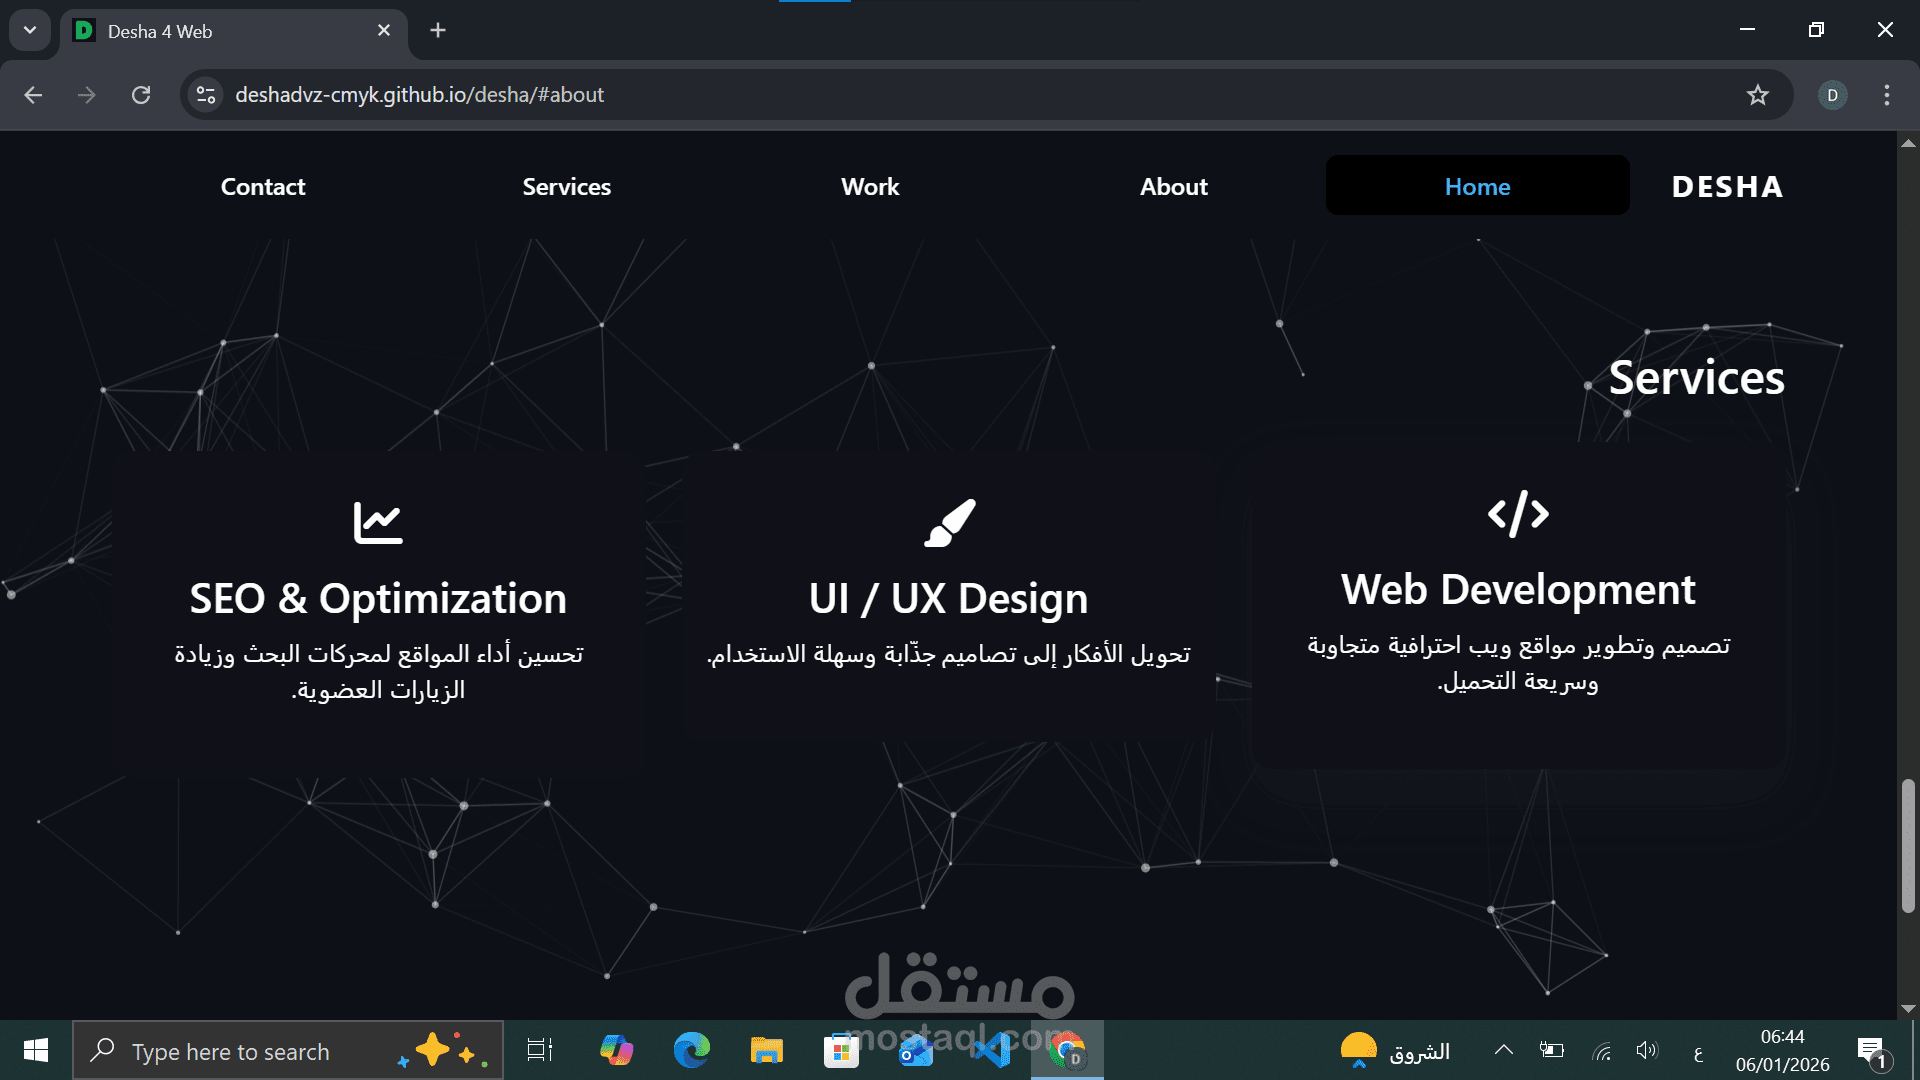
Task: Navigate to the About menu item
Action: 1173,187
